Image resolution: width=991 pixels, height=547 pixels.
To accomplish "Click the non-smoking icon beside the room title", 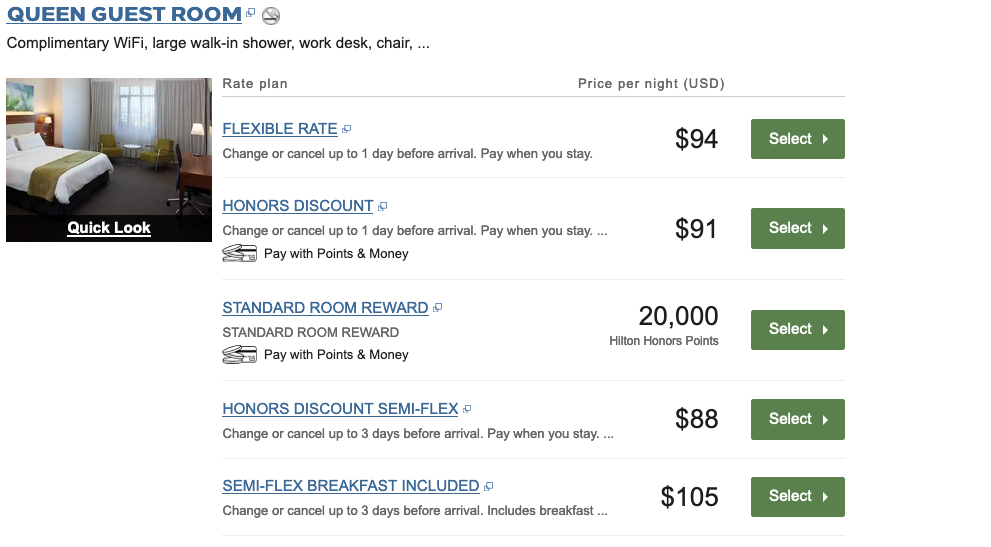I will pyautogui.click(x=271, y=16).
